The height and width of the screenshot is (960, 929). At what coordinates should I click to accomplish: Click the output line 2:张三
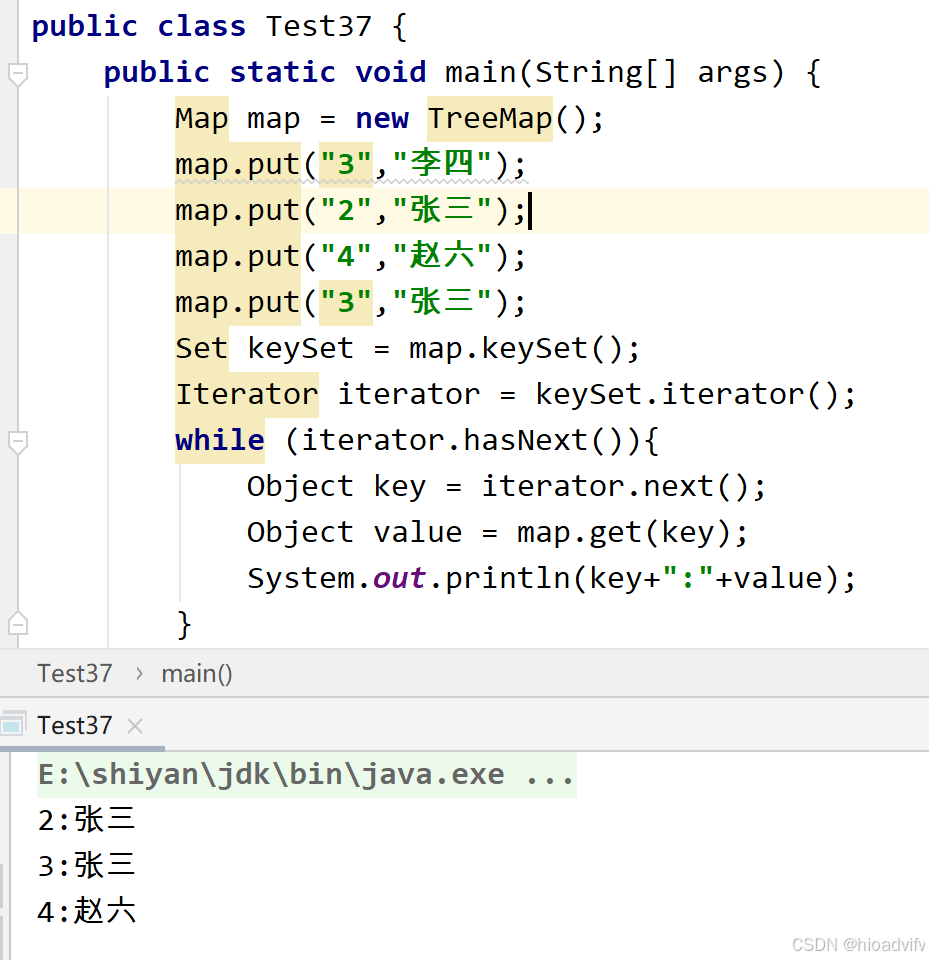point(85,819)
